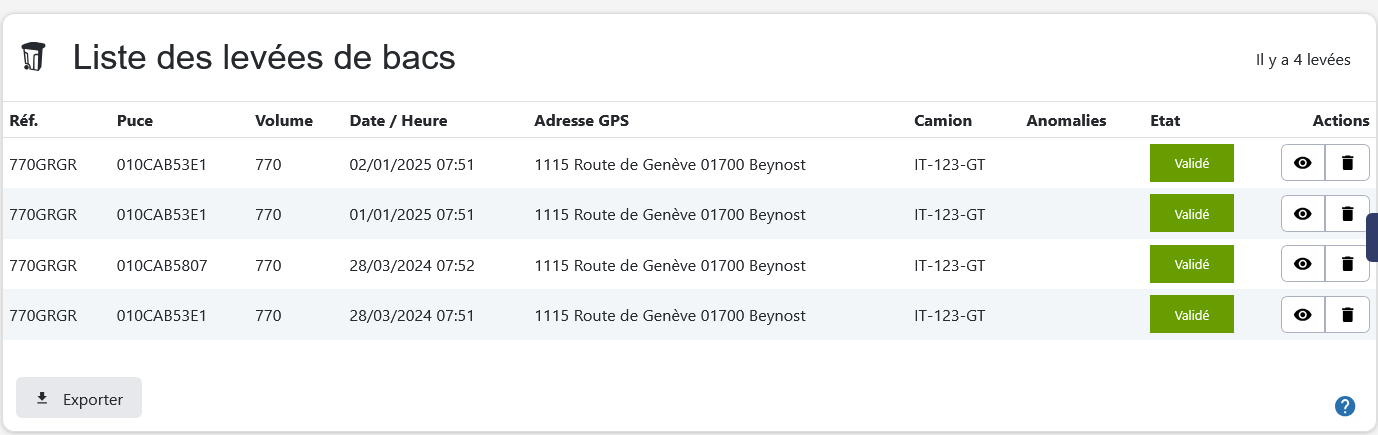Screen dimensions: 1378x435
Task: Click trash icon for 01/01/2025 collection
Action: coord(1347,214)
